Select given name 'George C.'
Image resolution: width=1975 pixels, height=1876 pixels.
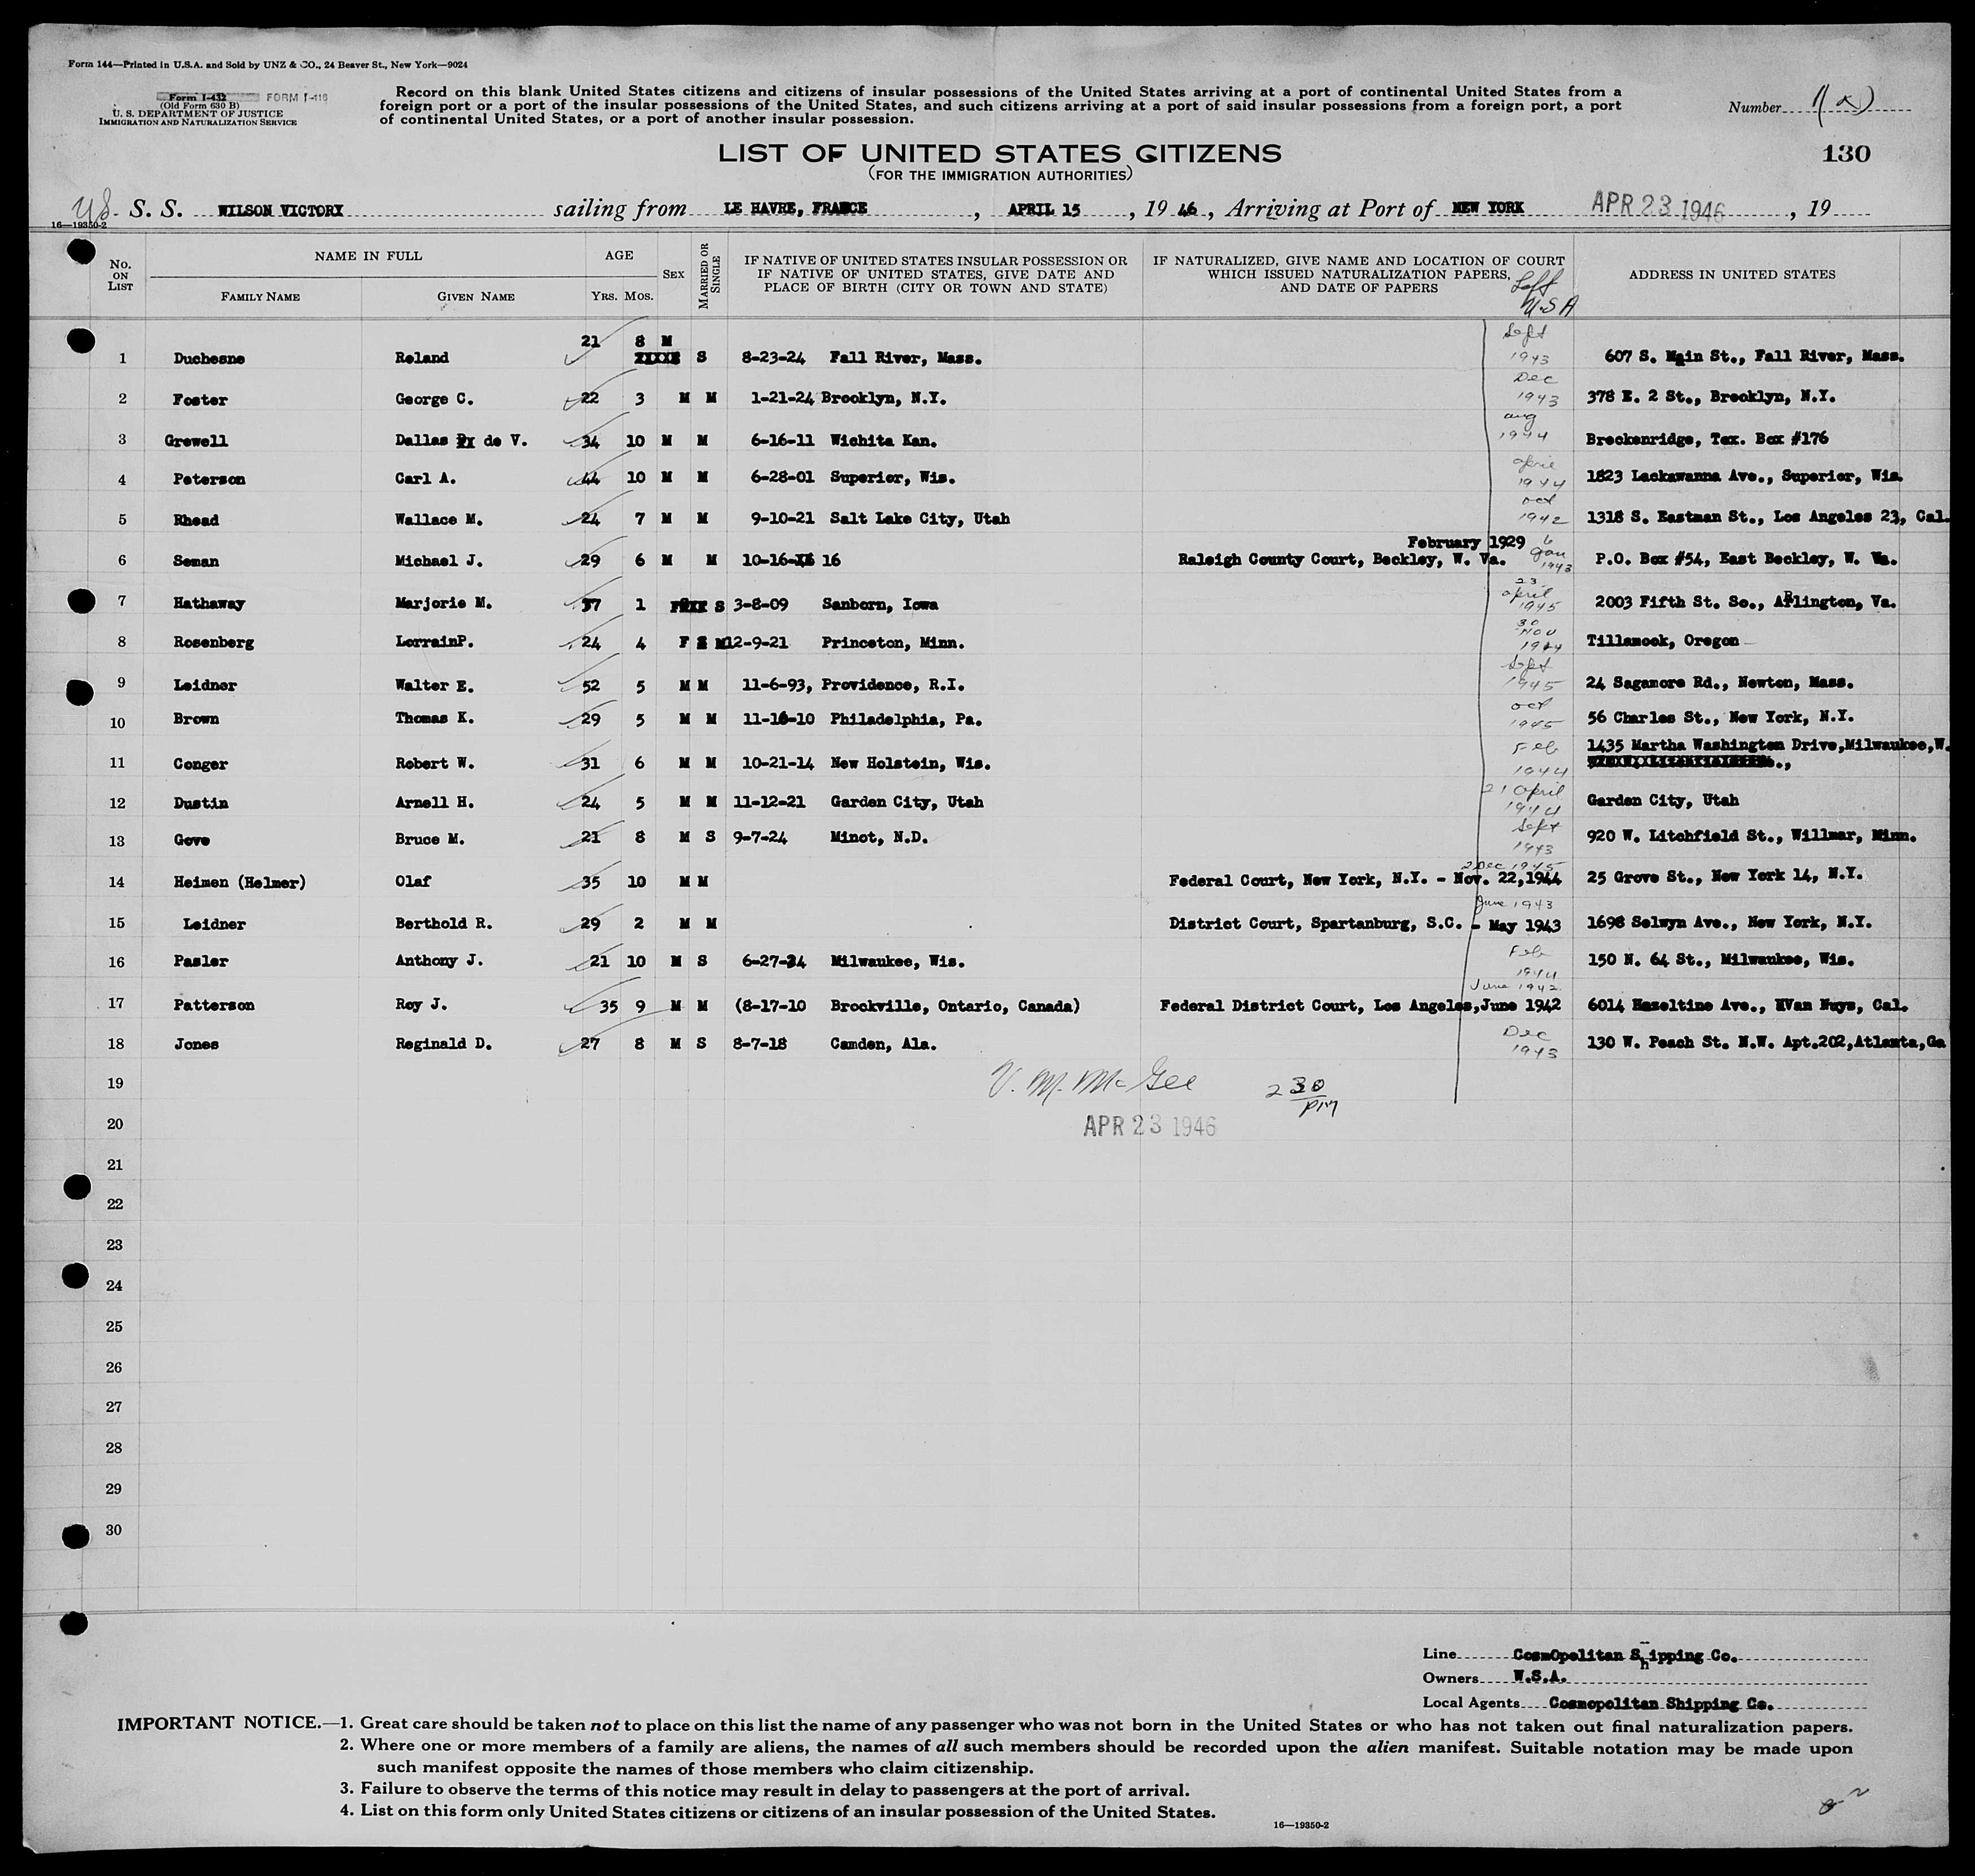(434, 399)
